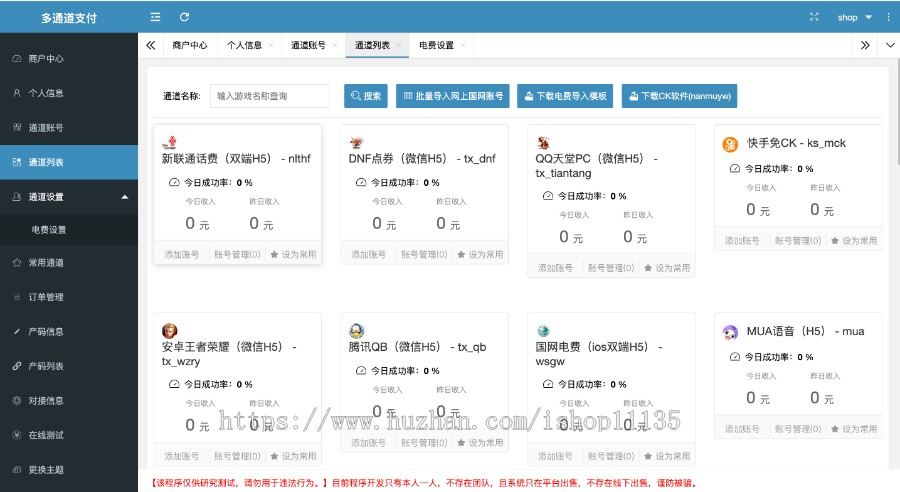Set 腾讯QB as 常用 with star
This screenshot has height=492, width=900.
click(480, 443)
